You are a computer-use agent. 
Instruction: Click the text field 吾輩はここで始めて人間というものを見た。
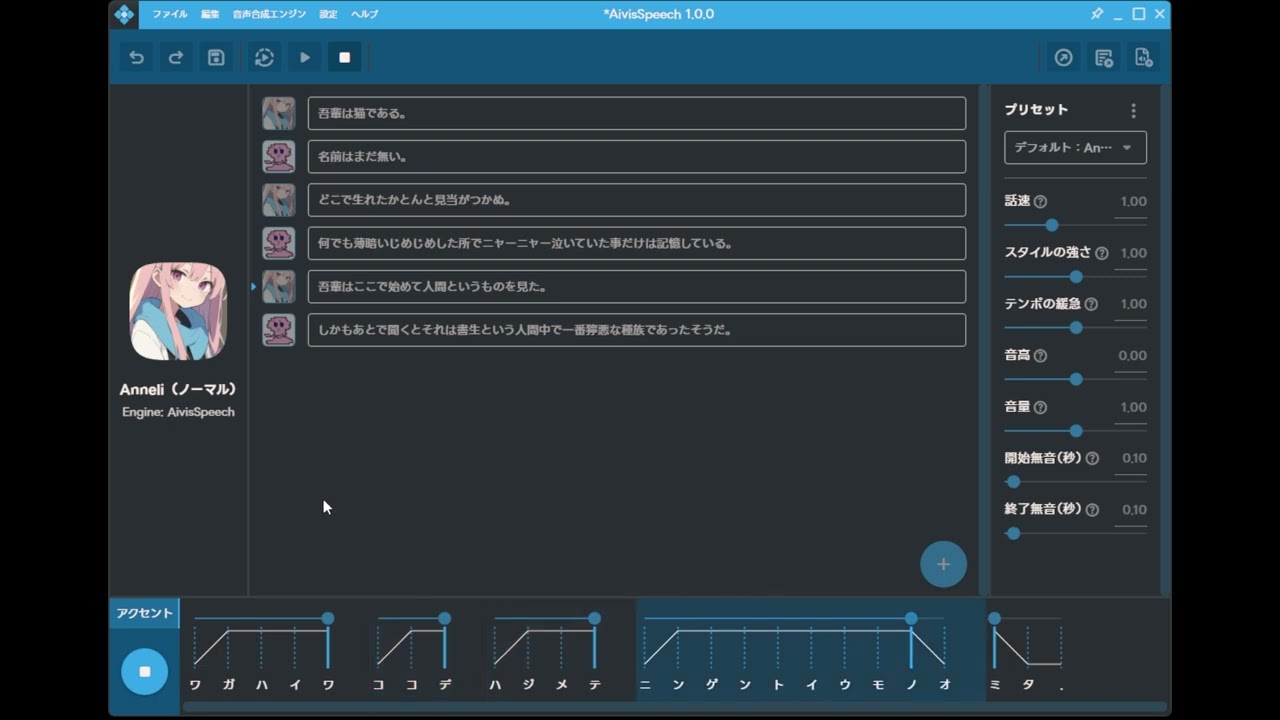[x=637, y=287]
